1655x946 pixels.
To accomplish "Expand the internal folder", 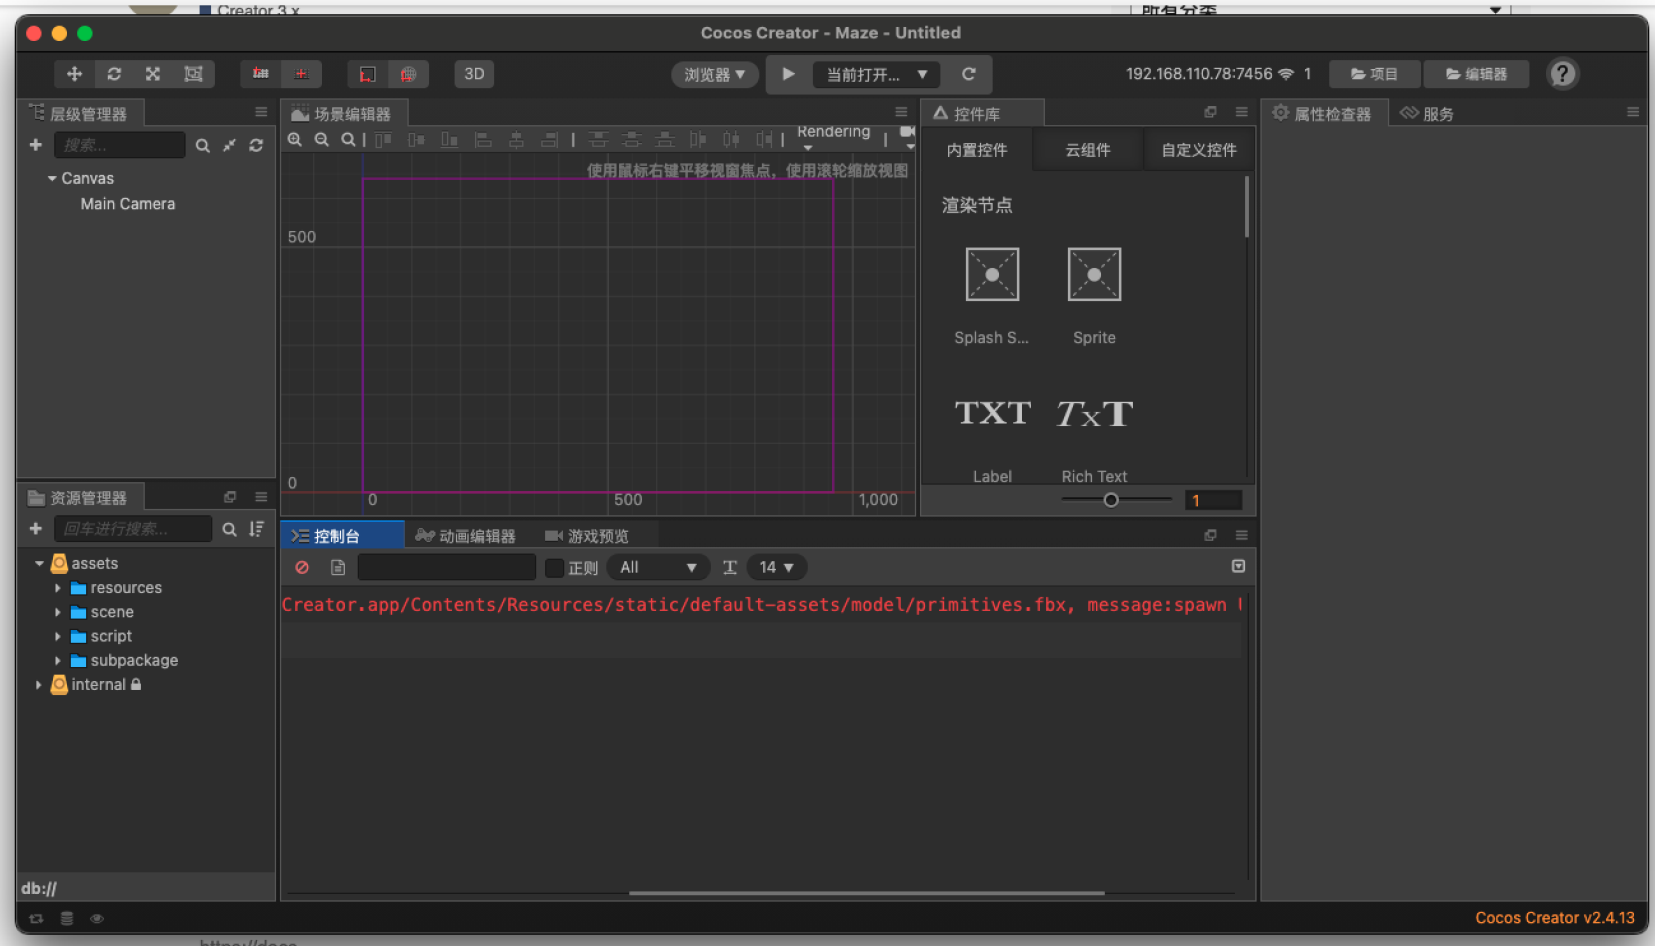I will (39, 685).
